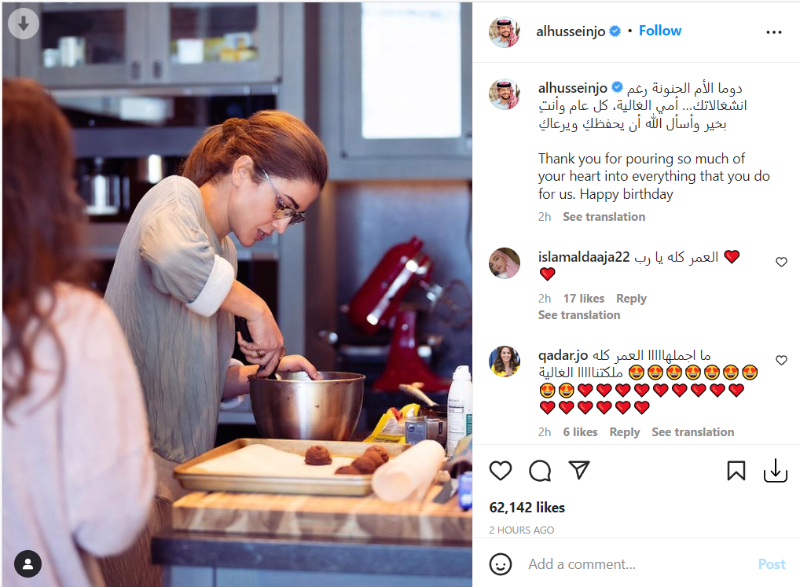
Task: Reply to the islamaldaaja22 comment
Action: 631,298
